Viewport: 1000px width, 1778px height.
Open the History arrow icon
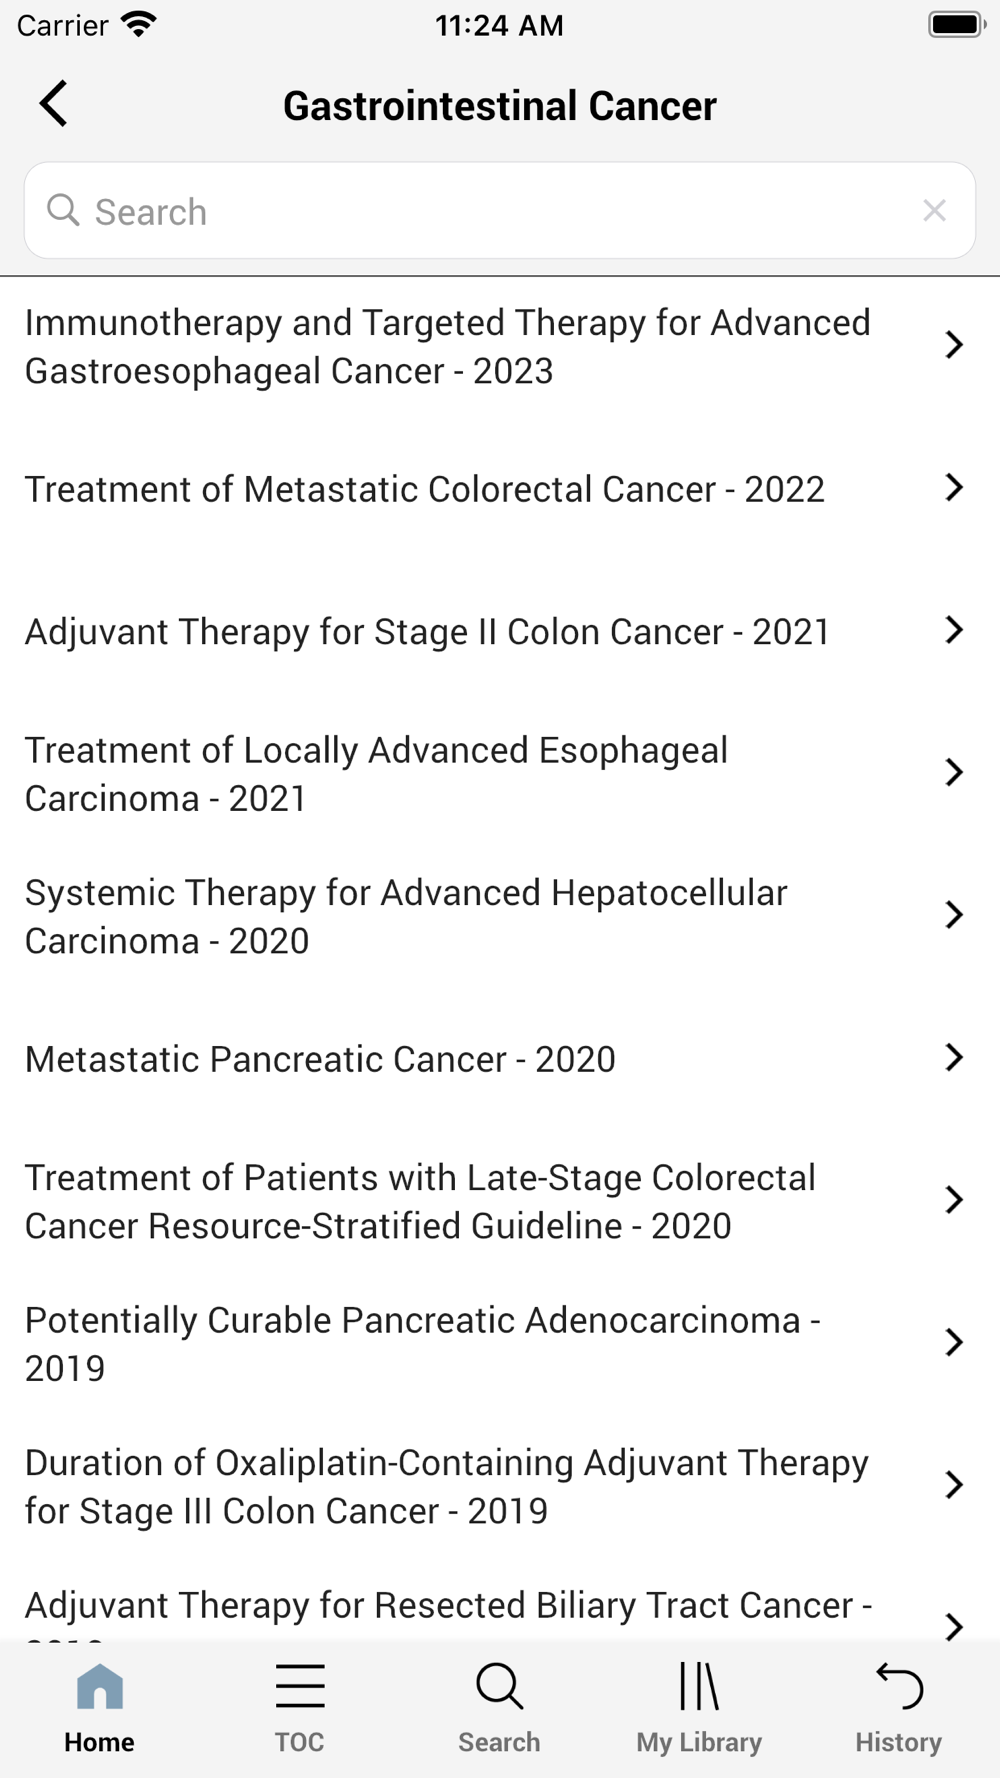click(x=899, y=1686)
